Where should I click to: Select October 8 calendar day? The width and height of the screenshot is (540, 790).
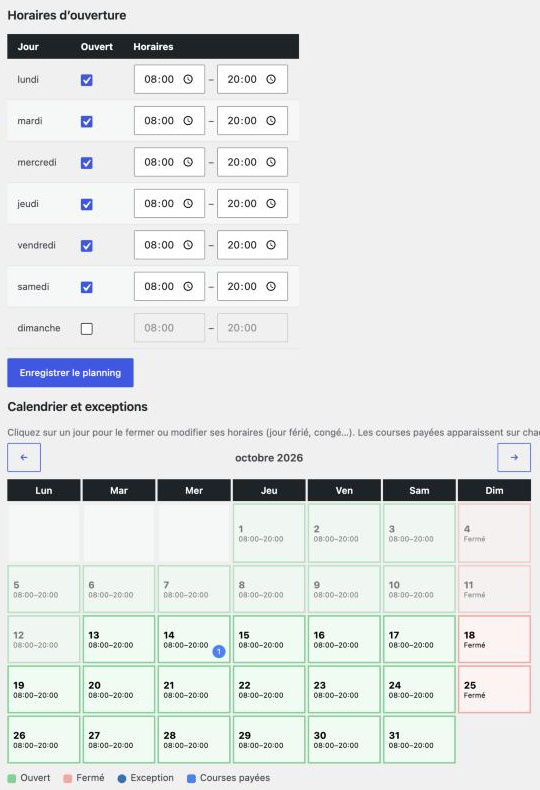269,589
